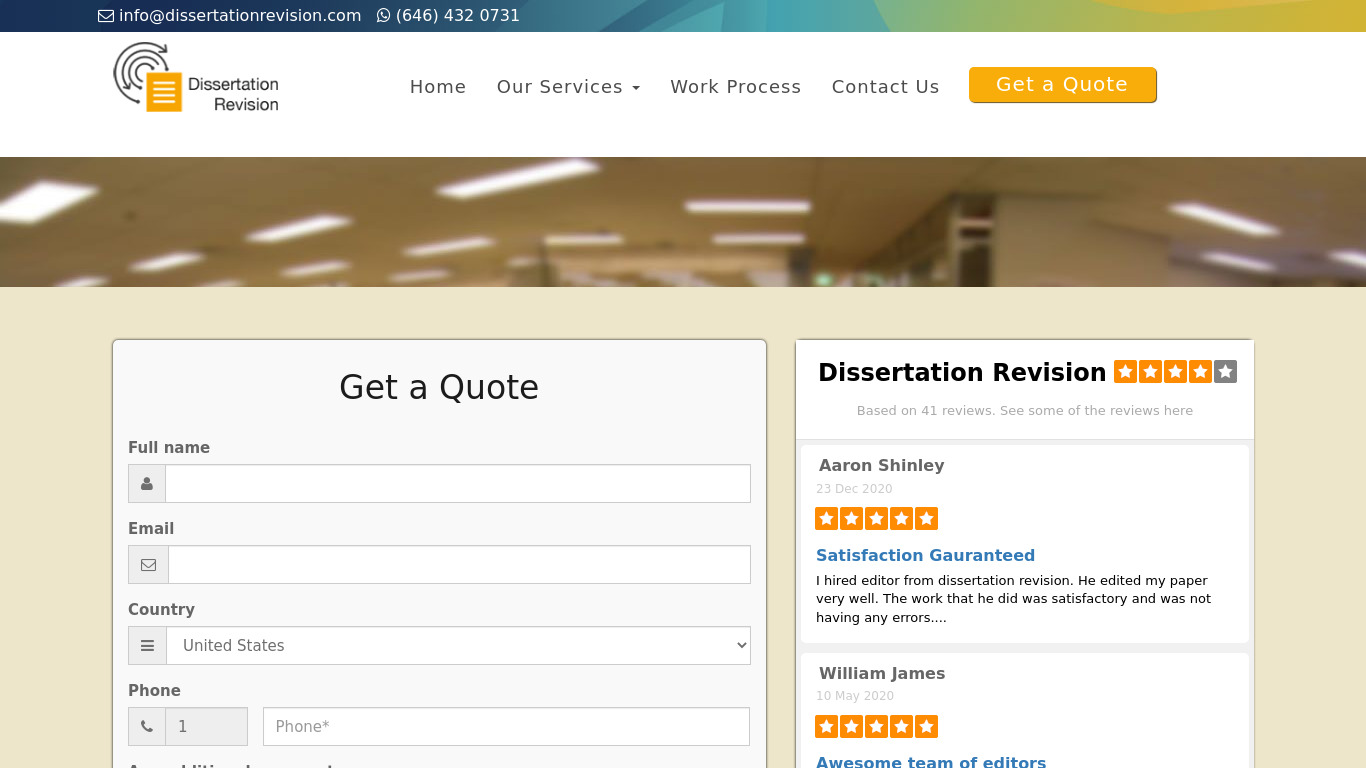
Task: Click the star rating next to Dissertation Revision heading
Action: pos(1175,372)
